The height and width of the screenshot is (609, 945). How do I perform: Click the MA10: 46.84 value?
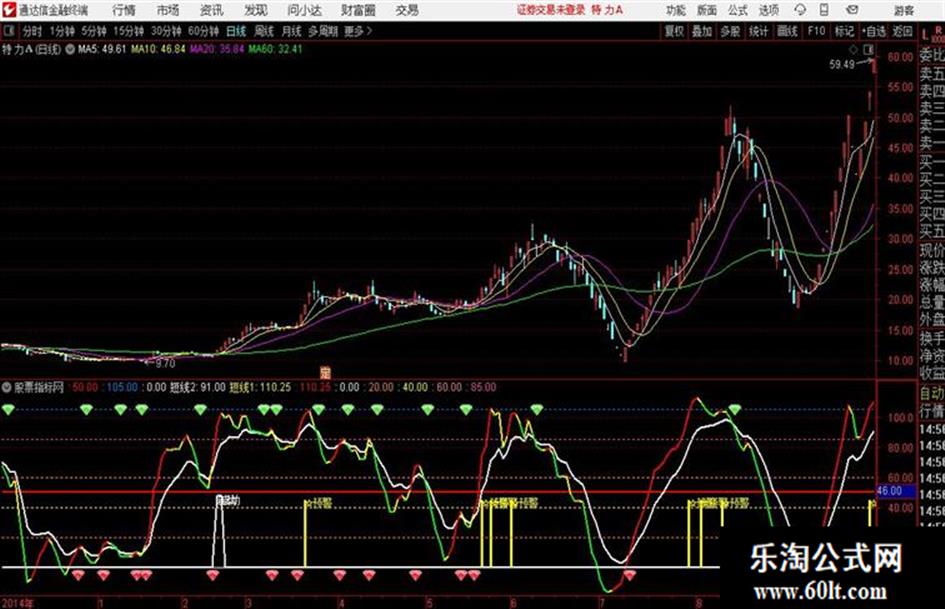(x=158, y=49)
